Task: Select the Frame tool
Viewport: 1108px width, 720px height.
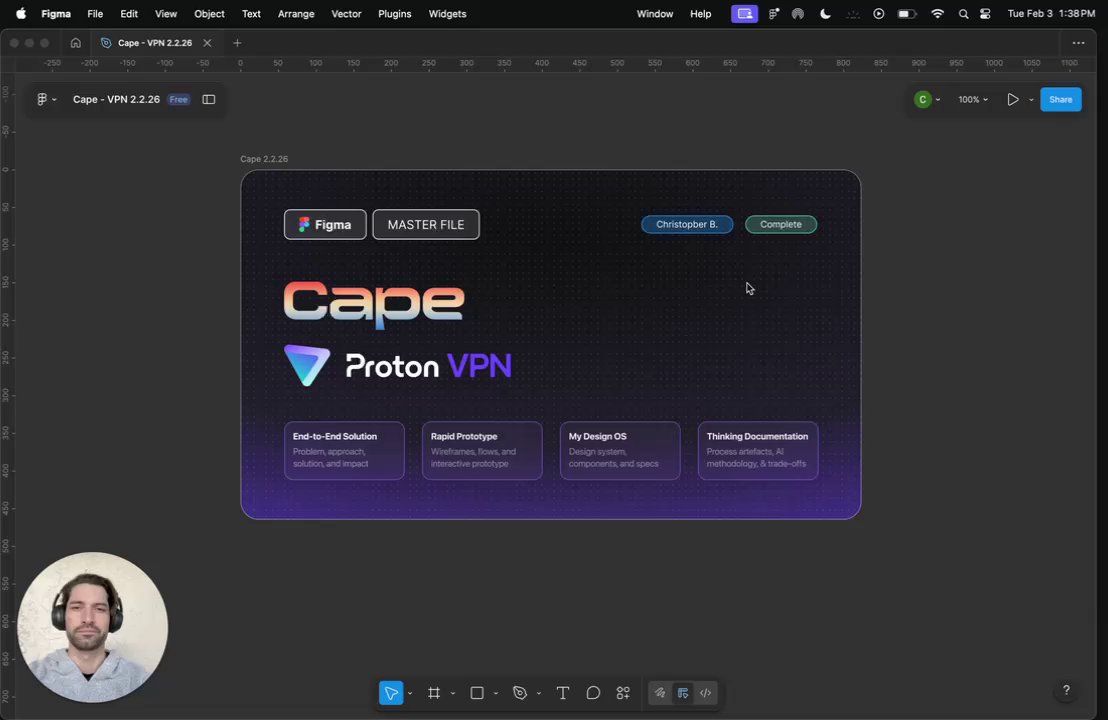Action: point(434,693)
